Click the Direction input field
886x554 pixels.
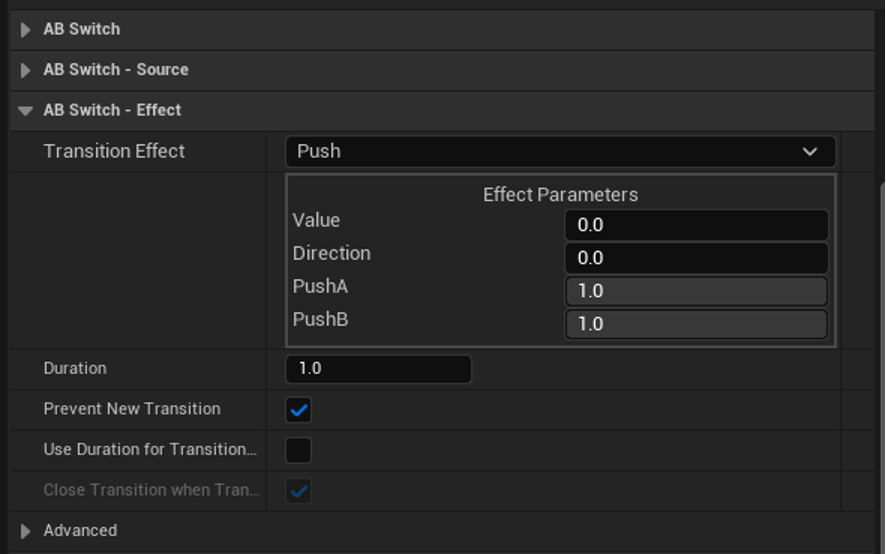point(696,258)
